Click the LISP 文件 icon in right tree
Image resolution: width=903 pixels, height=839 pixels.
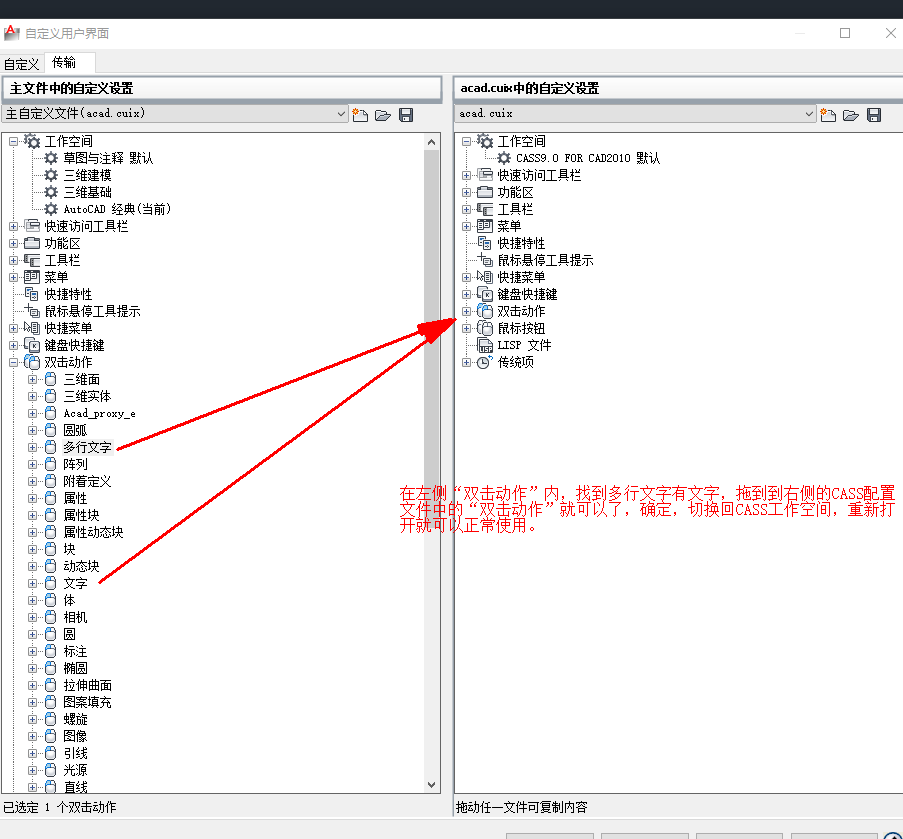tap(485, 346)
